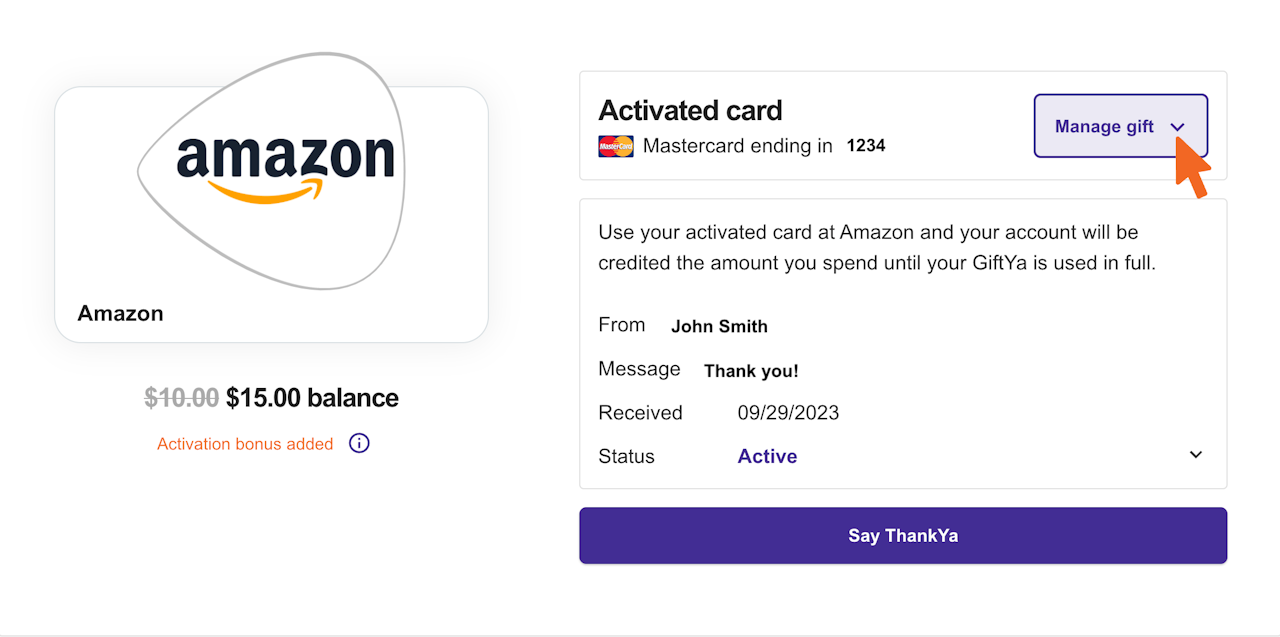Click the Active status value
1280x637 pixels.
(x=767, y=456)
